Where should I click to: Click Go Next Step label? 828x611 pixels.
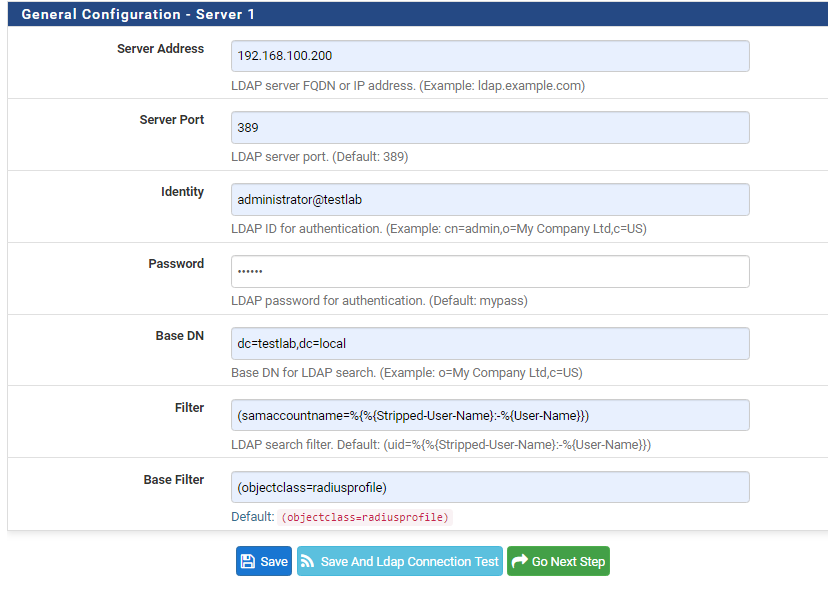pyautogui.click(x=568, y=561)
